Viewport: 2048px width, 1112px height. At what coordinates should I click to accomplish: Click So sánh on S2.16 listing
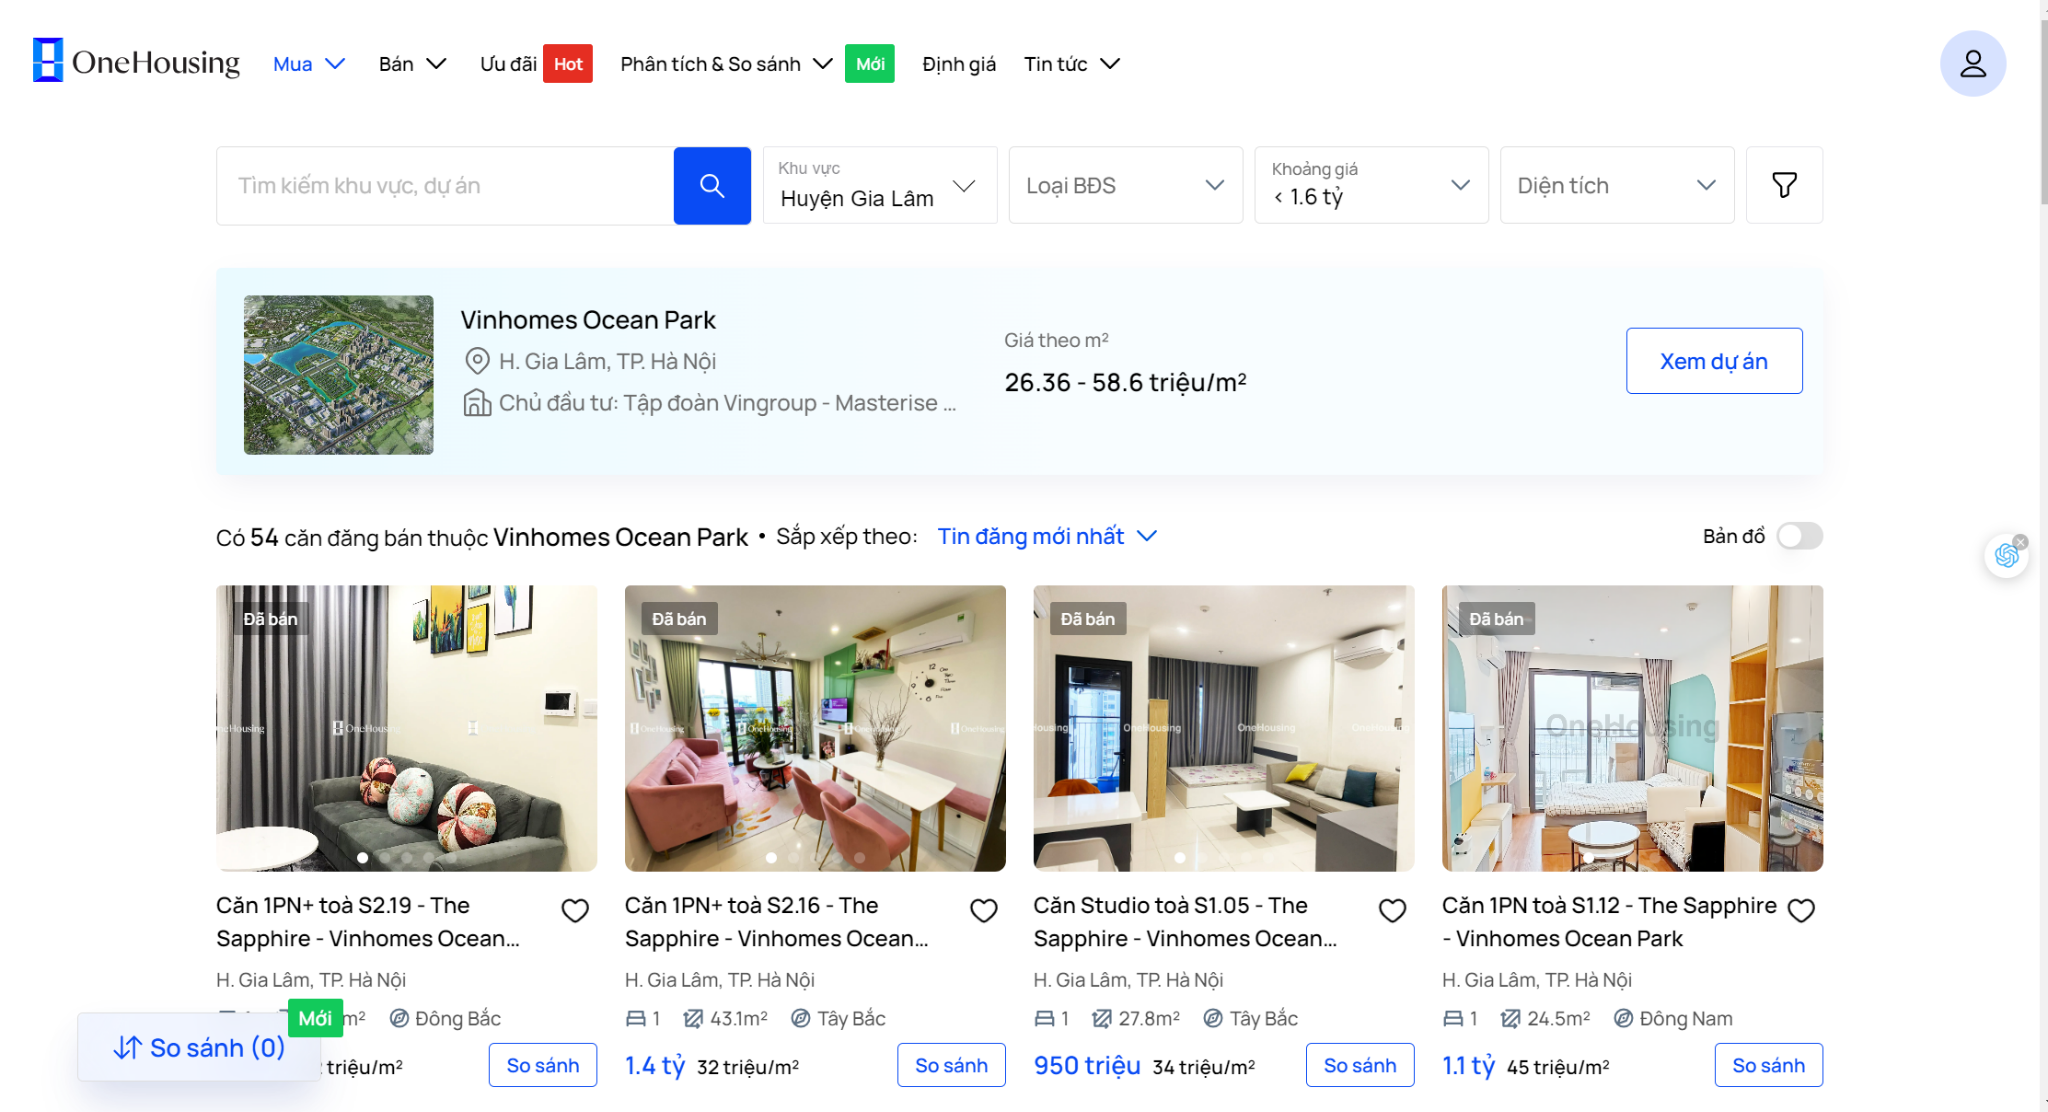(x=951, y=1065)
